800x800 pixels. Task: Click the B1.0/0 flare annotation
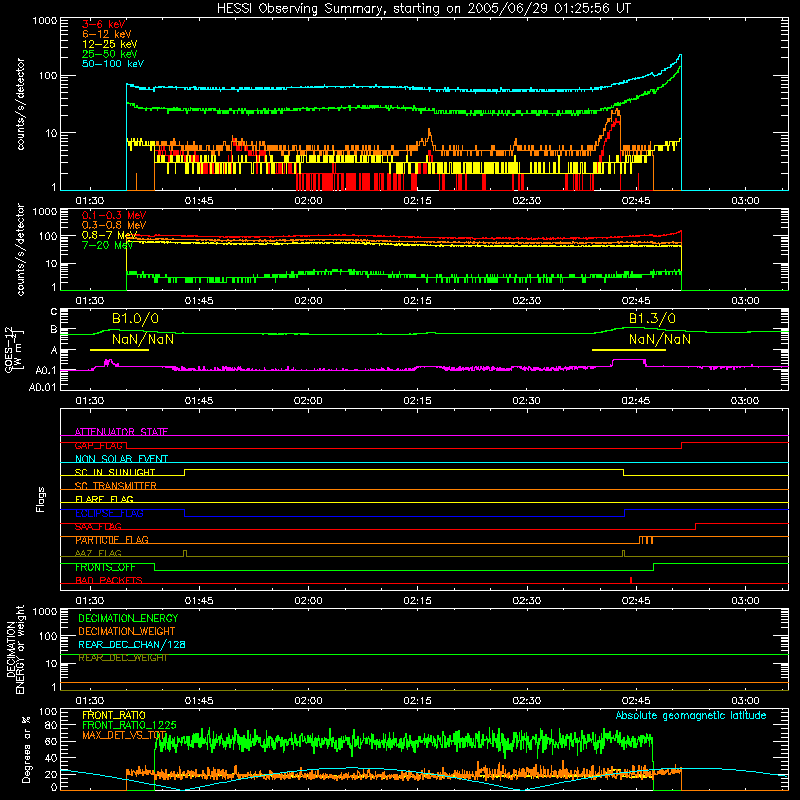point(135,319)
